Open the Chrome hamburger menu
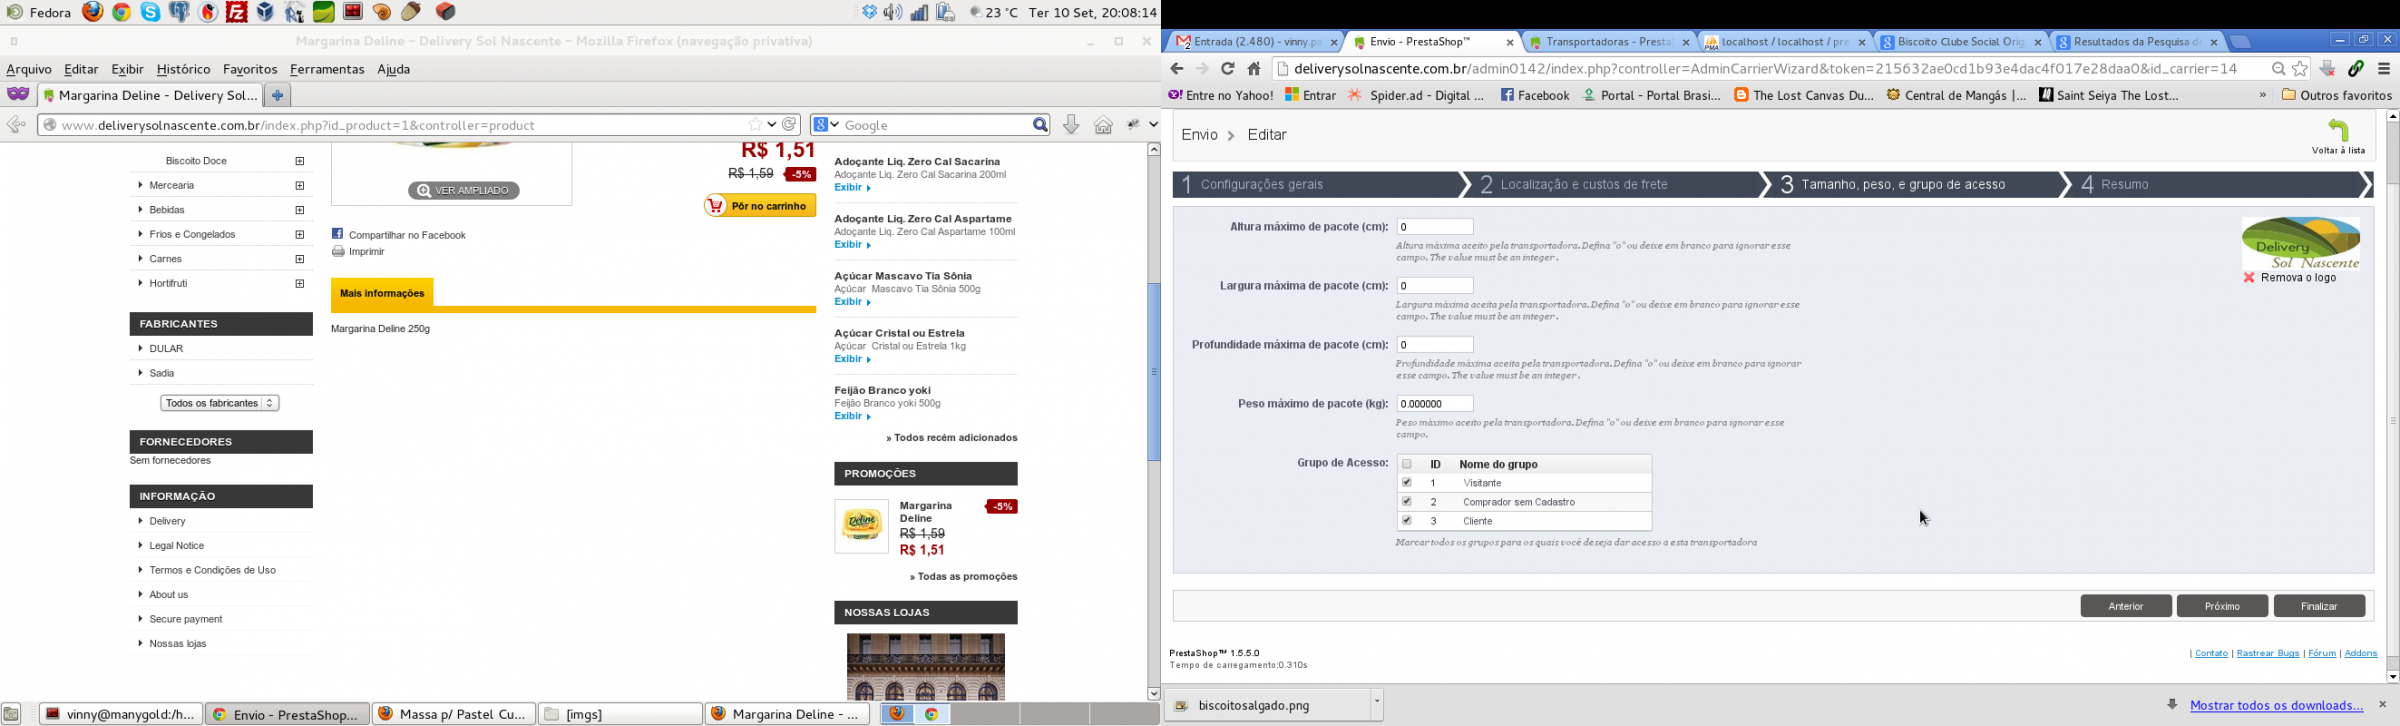The width and height of the screenshot is (2400, 726). pos(2384,69)
